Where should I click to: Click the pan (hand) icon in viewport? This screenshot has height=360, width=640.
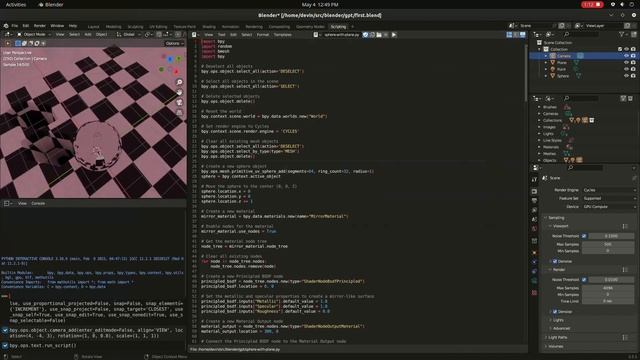[x=179, y=92]
